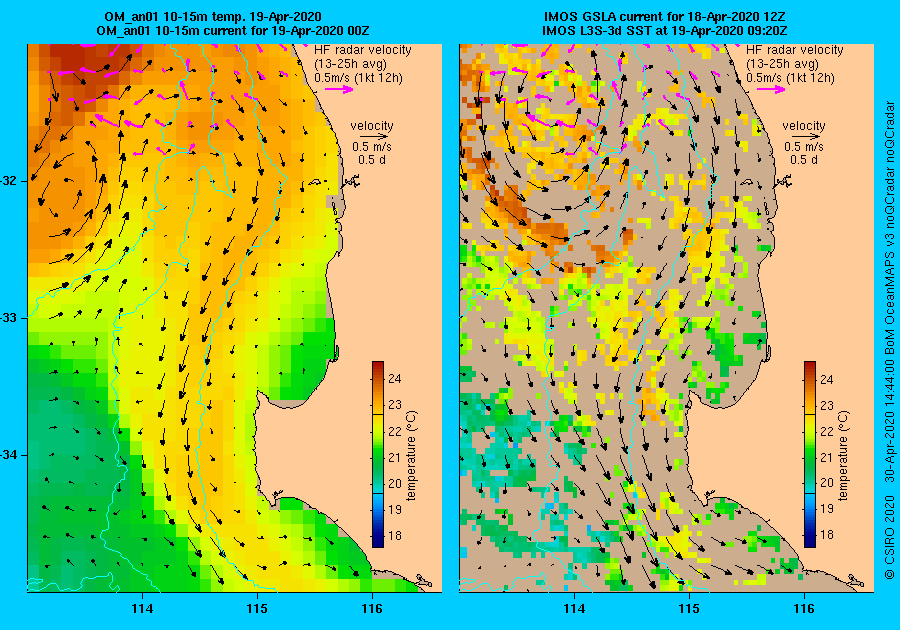The height and width of the screenshot is (630, 900).
Task: Click 'temperature (°C)' label on left color bar
Action: [412, 456]
